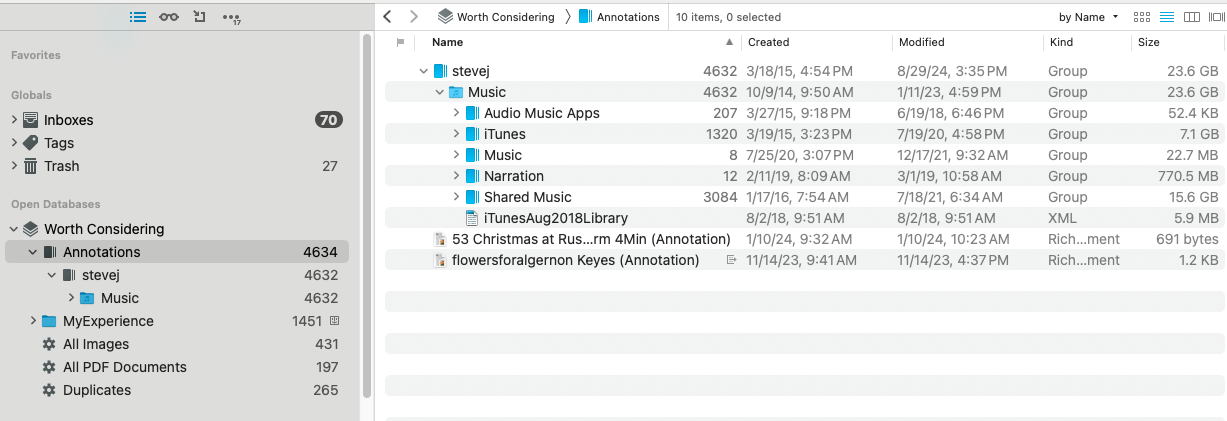Switch to columns view
This screenshot has width=1227, height=421.
click(1191, 17)
